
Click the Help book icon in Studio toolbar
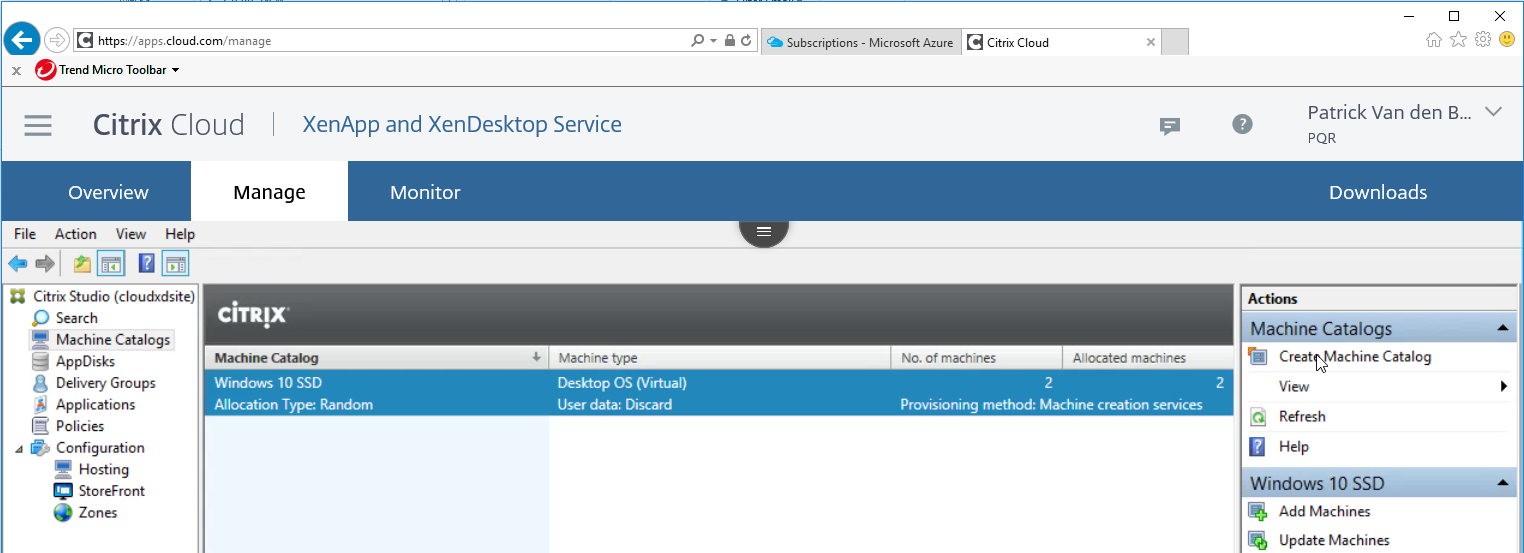point(147,264)
